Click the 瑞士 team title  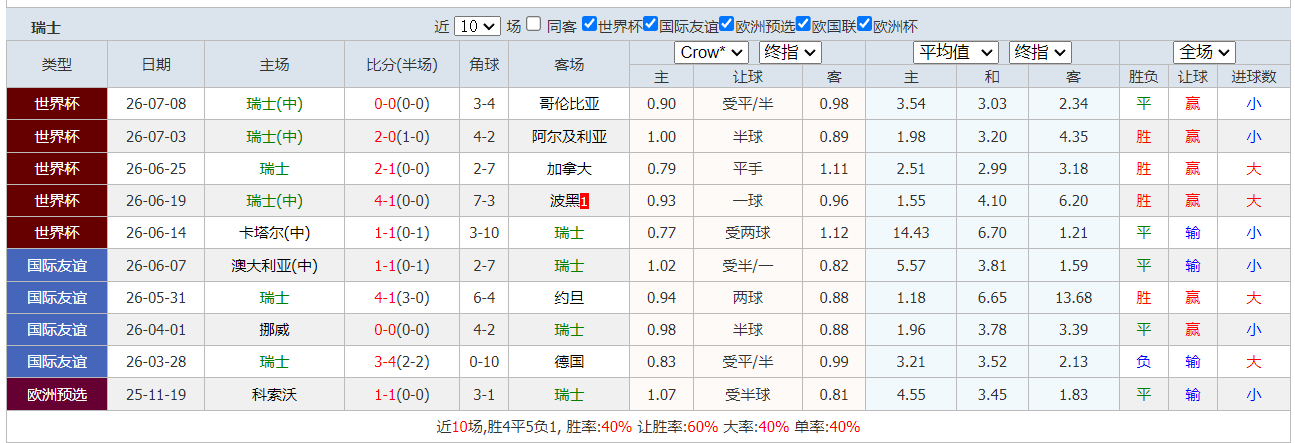click(x=46, y=28)
